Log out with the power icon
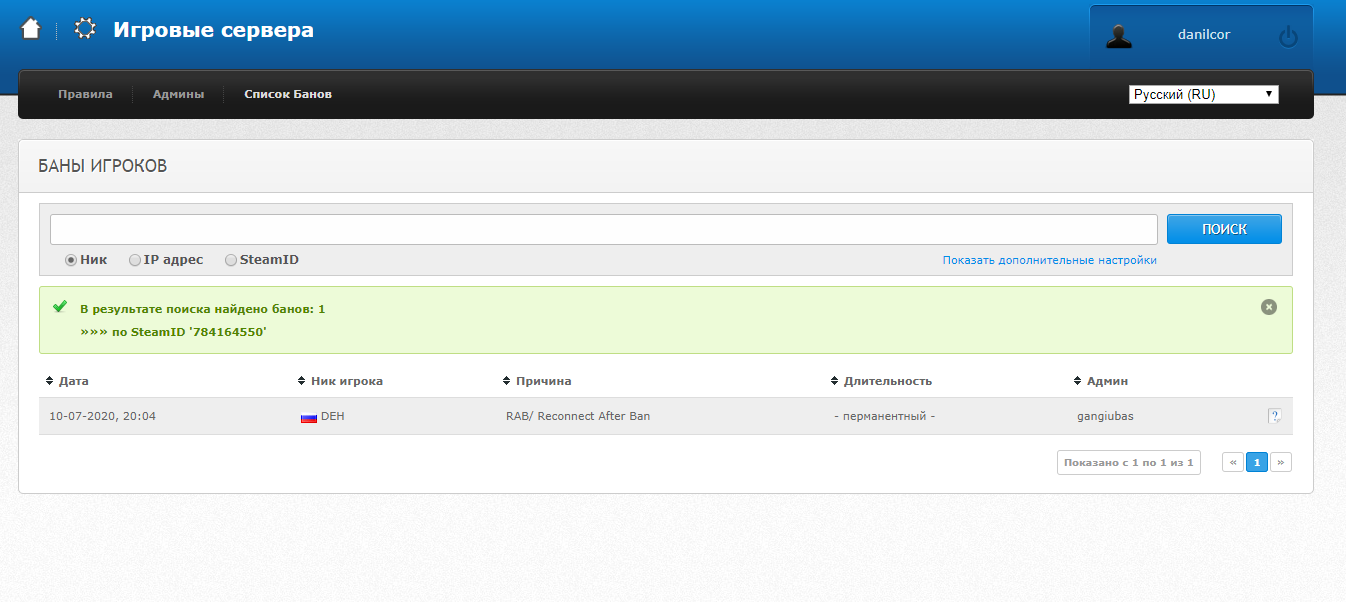This screenshot has width=1346, height=602. tap(1288, 37)
